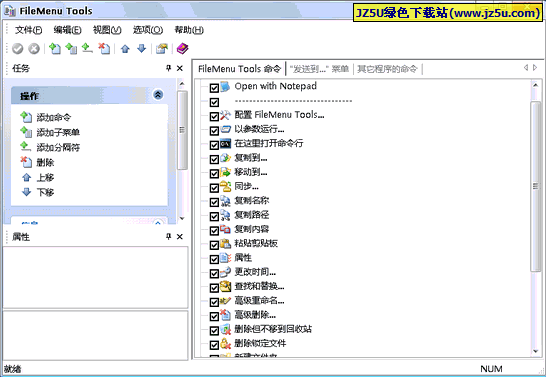This screenshot has width=546, height=377.
Task: Click the 添加命令 icon in the tasks panel
Action: point(26,117)
